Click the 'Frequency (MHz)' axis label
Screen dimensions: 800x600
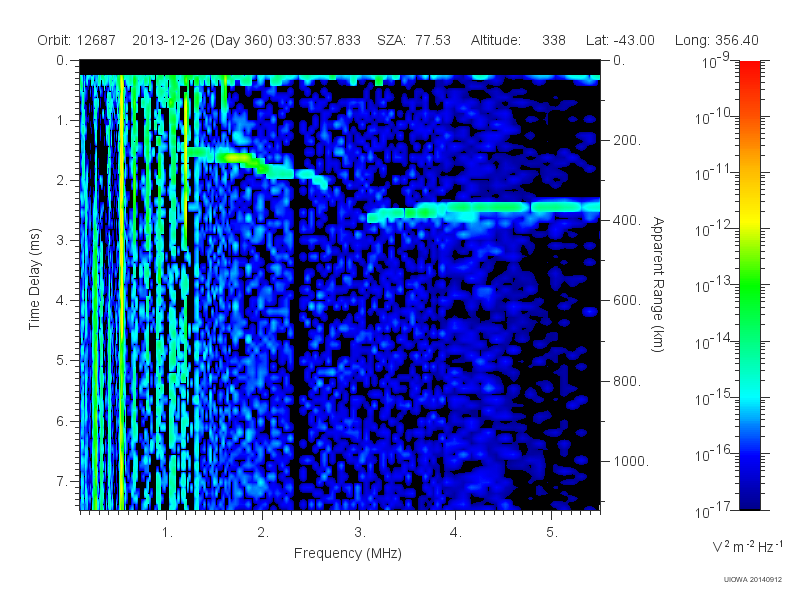(347, 553)
